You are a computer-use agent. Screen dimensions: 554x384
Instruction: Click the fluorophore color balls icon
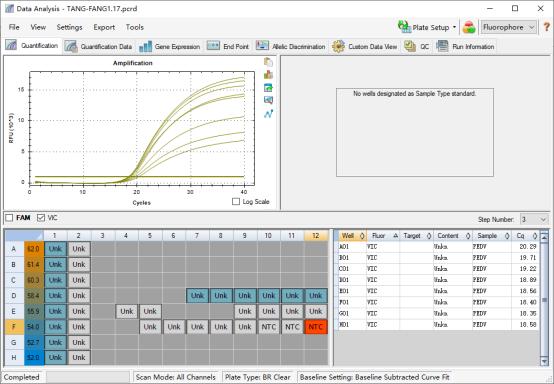point(468,27)
